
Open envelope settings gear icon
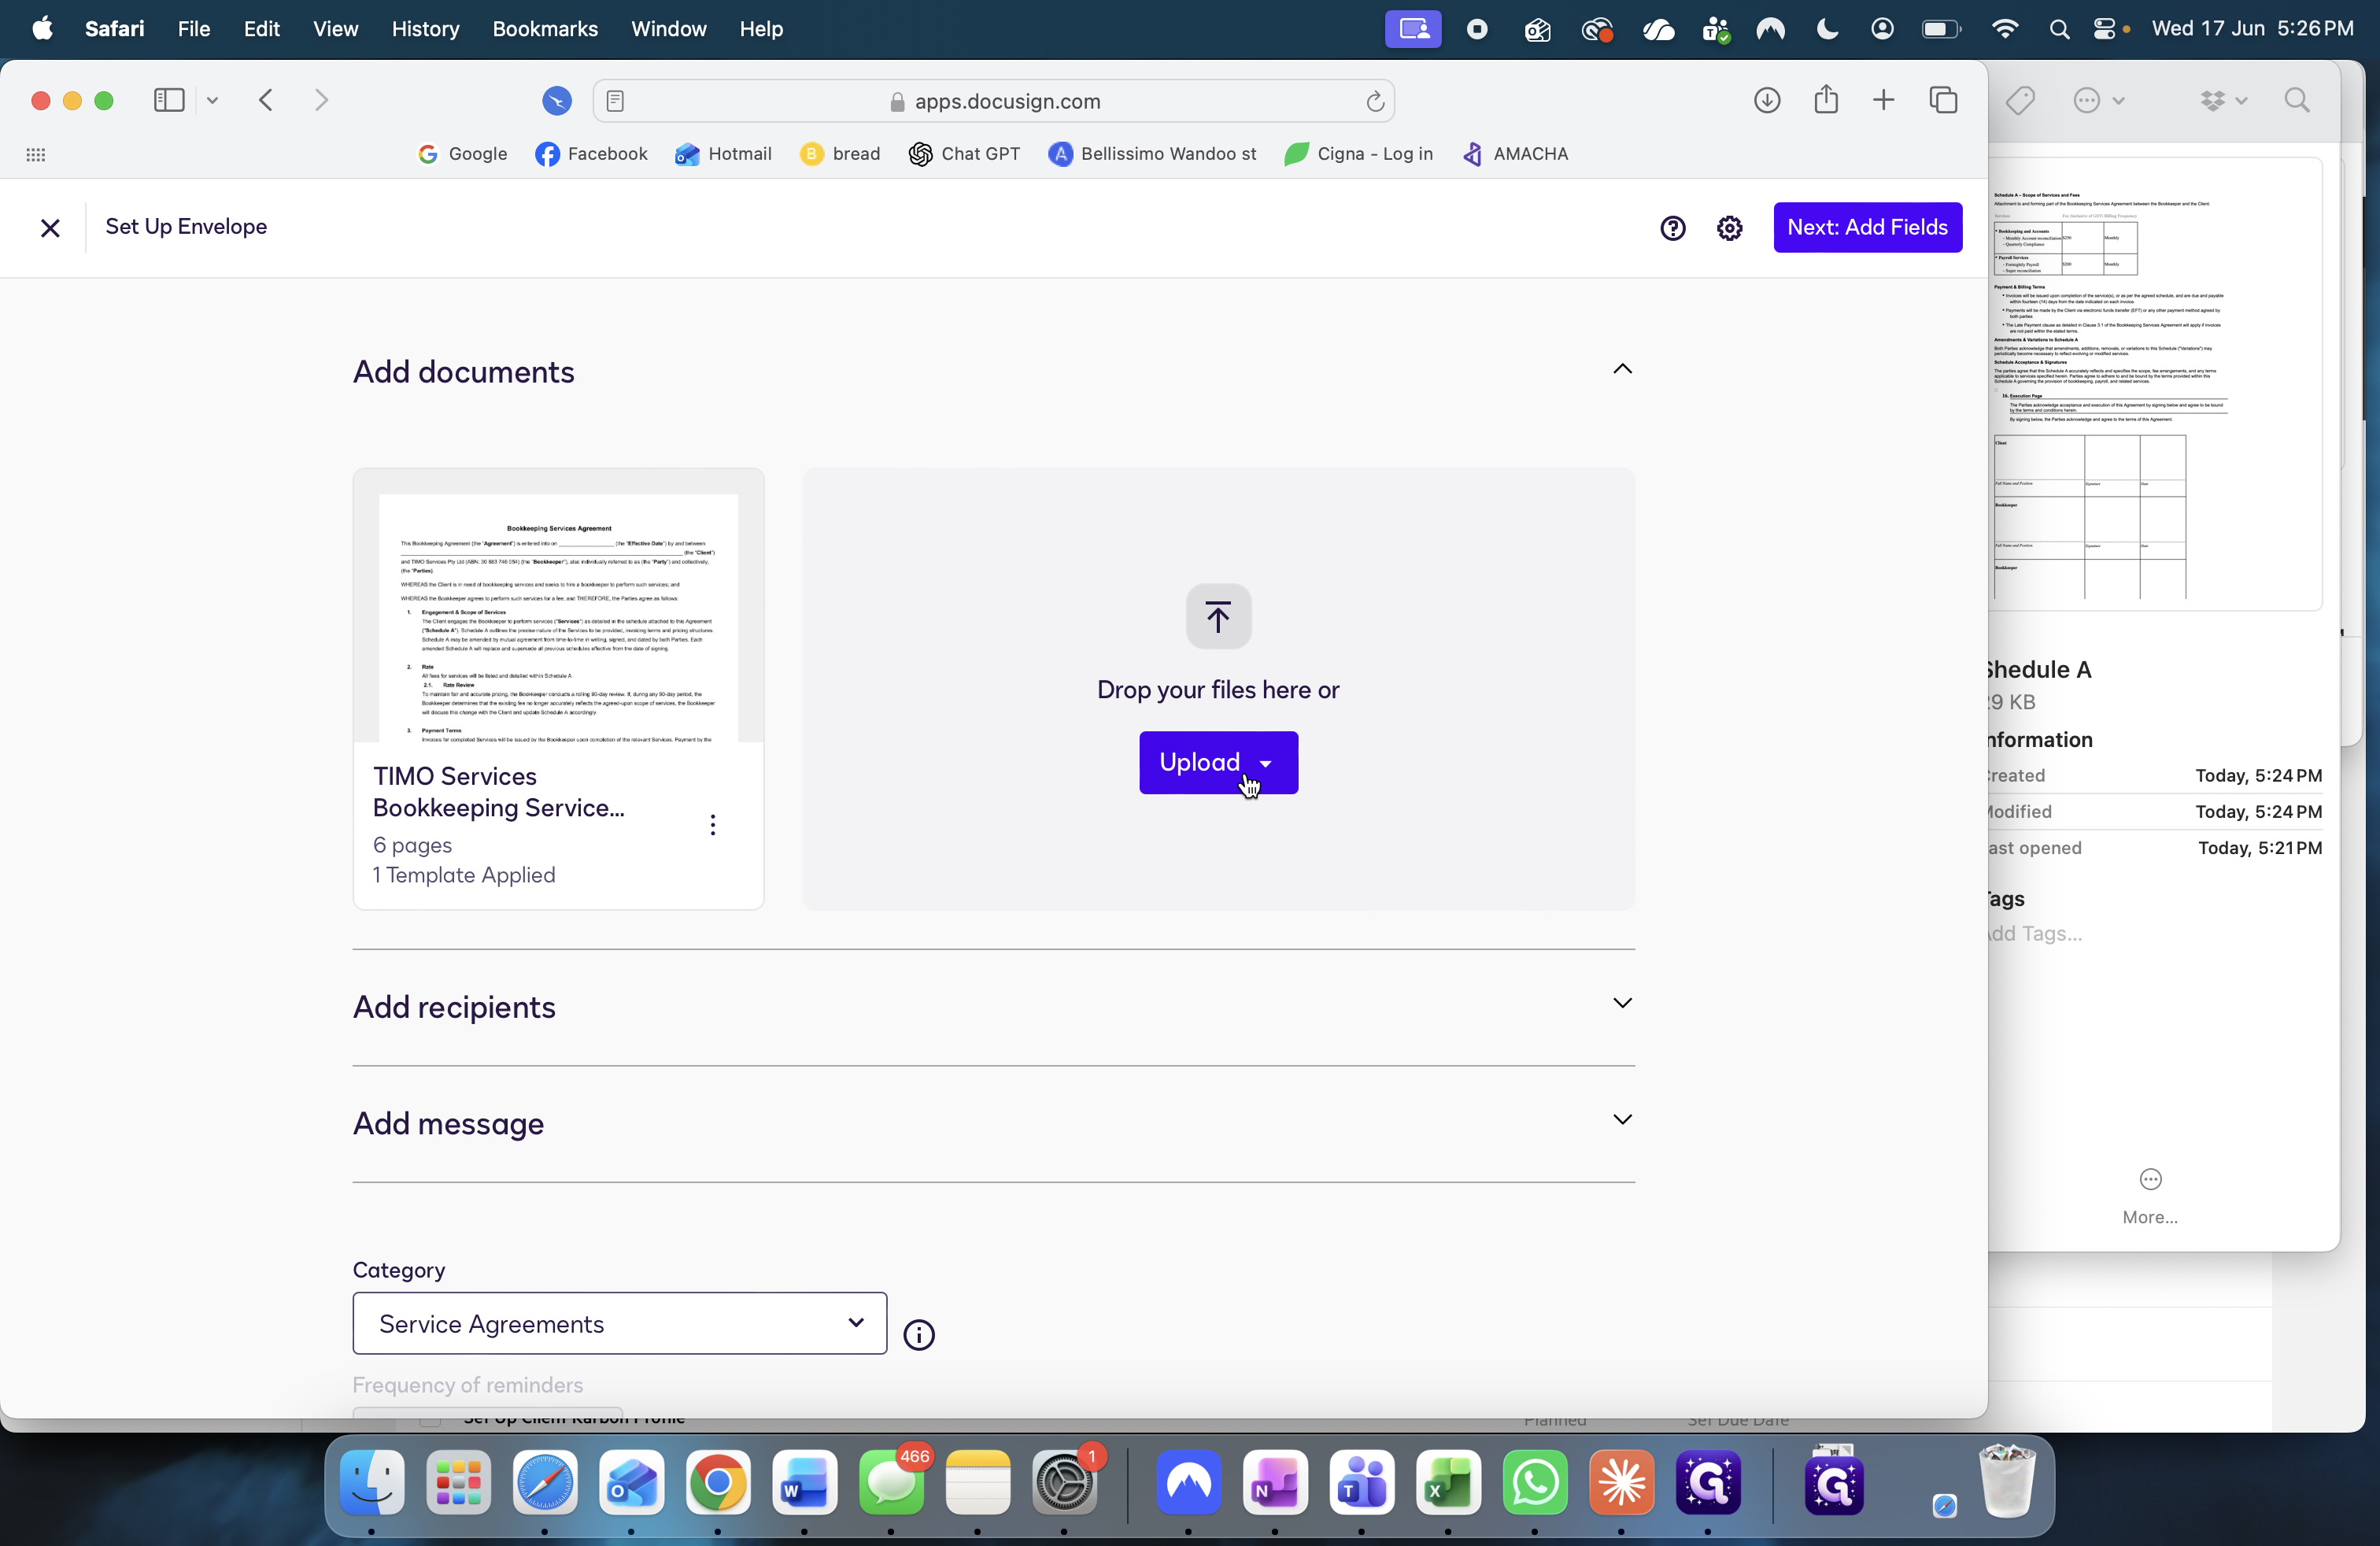(x=1730, y=228)
